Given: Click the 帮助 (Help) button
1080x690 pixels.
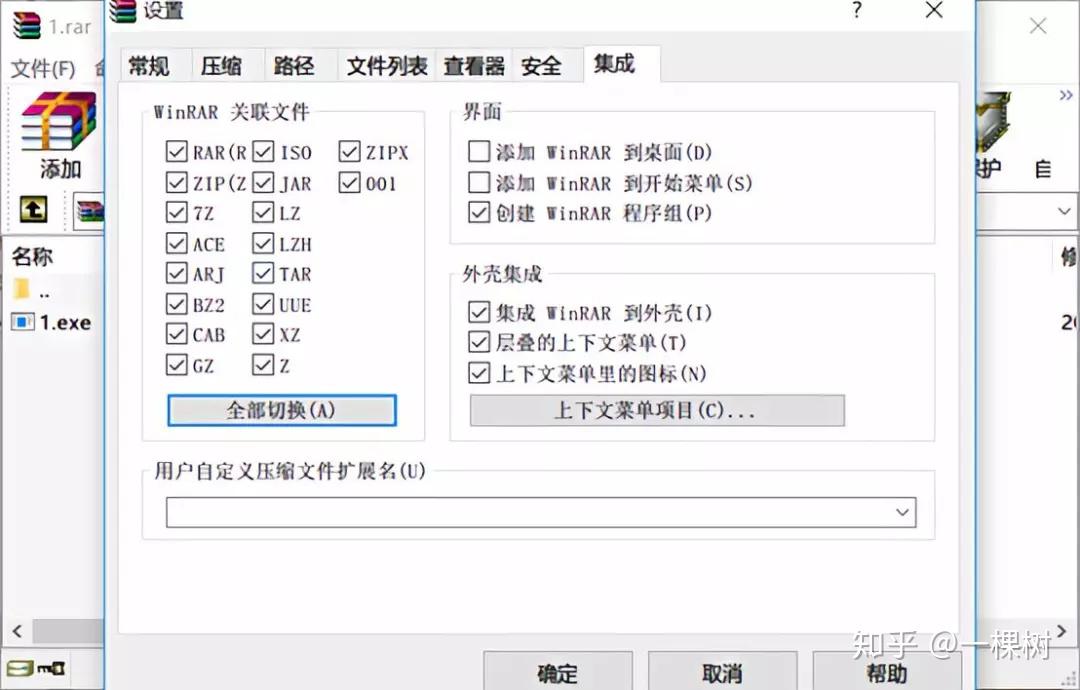Looking at the screenshot, I should pos(886,671).
